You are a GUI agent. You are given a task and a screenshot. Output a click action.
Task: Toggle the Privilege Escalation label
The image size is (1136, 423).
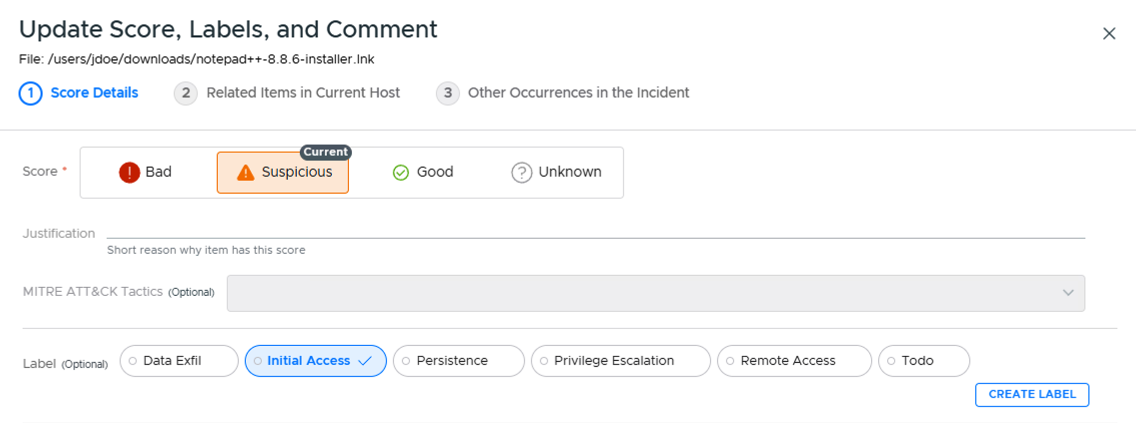click(621, 361)
